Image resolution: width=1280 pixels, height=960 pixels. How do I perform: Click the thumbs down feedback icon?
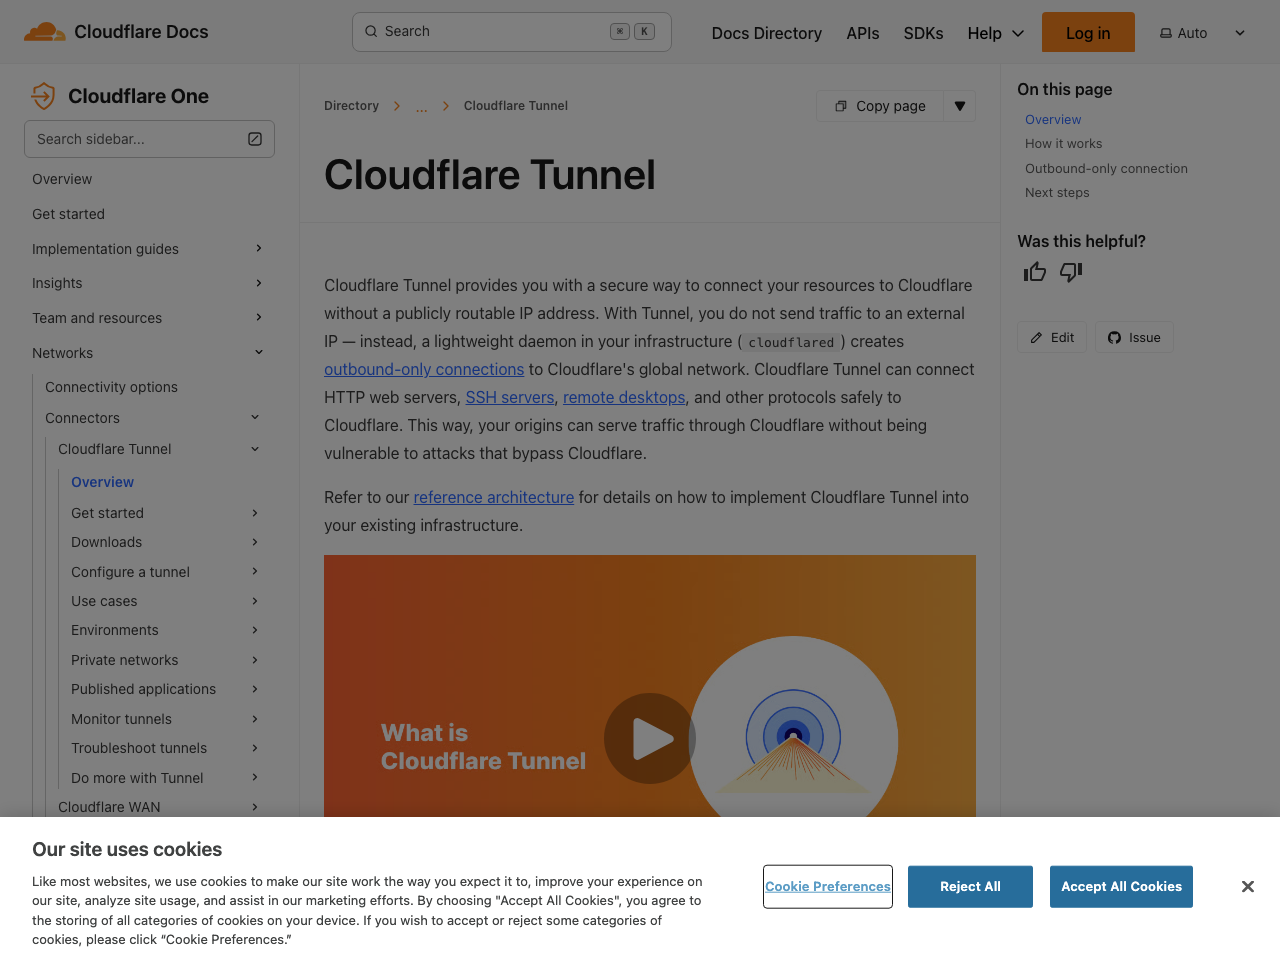(1070, 271)
